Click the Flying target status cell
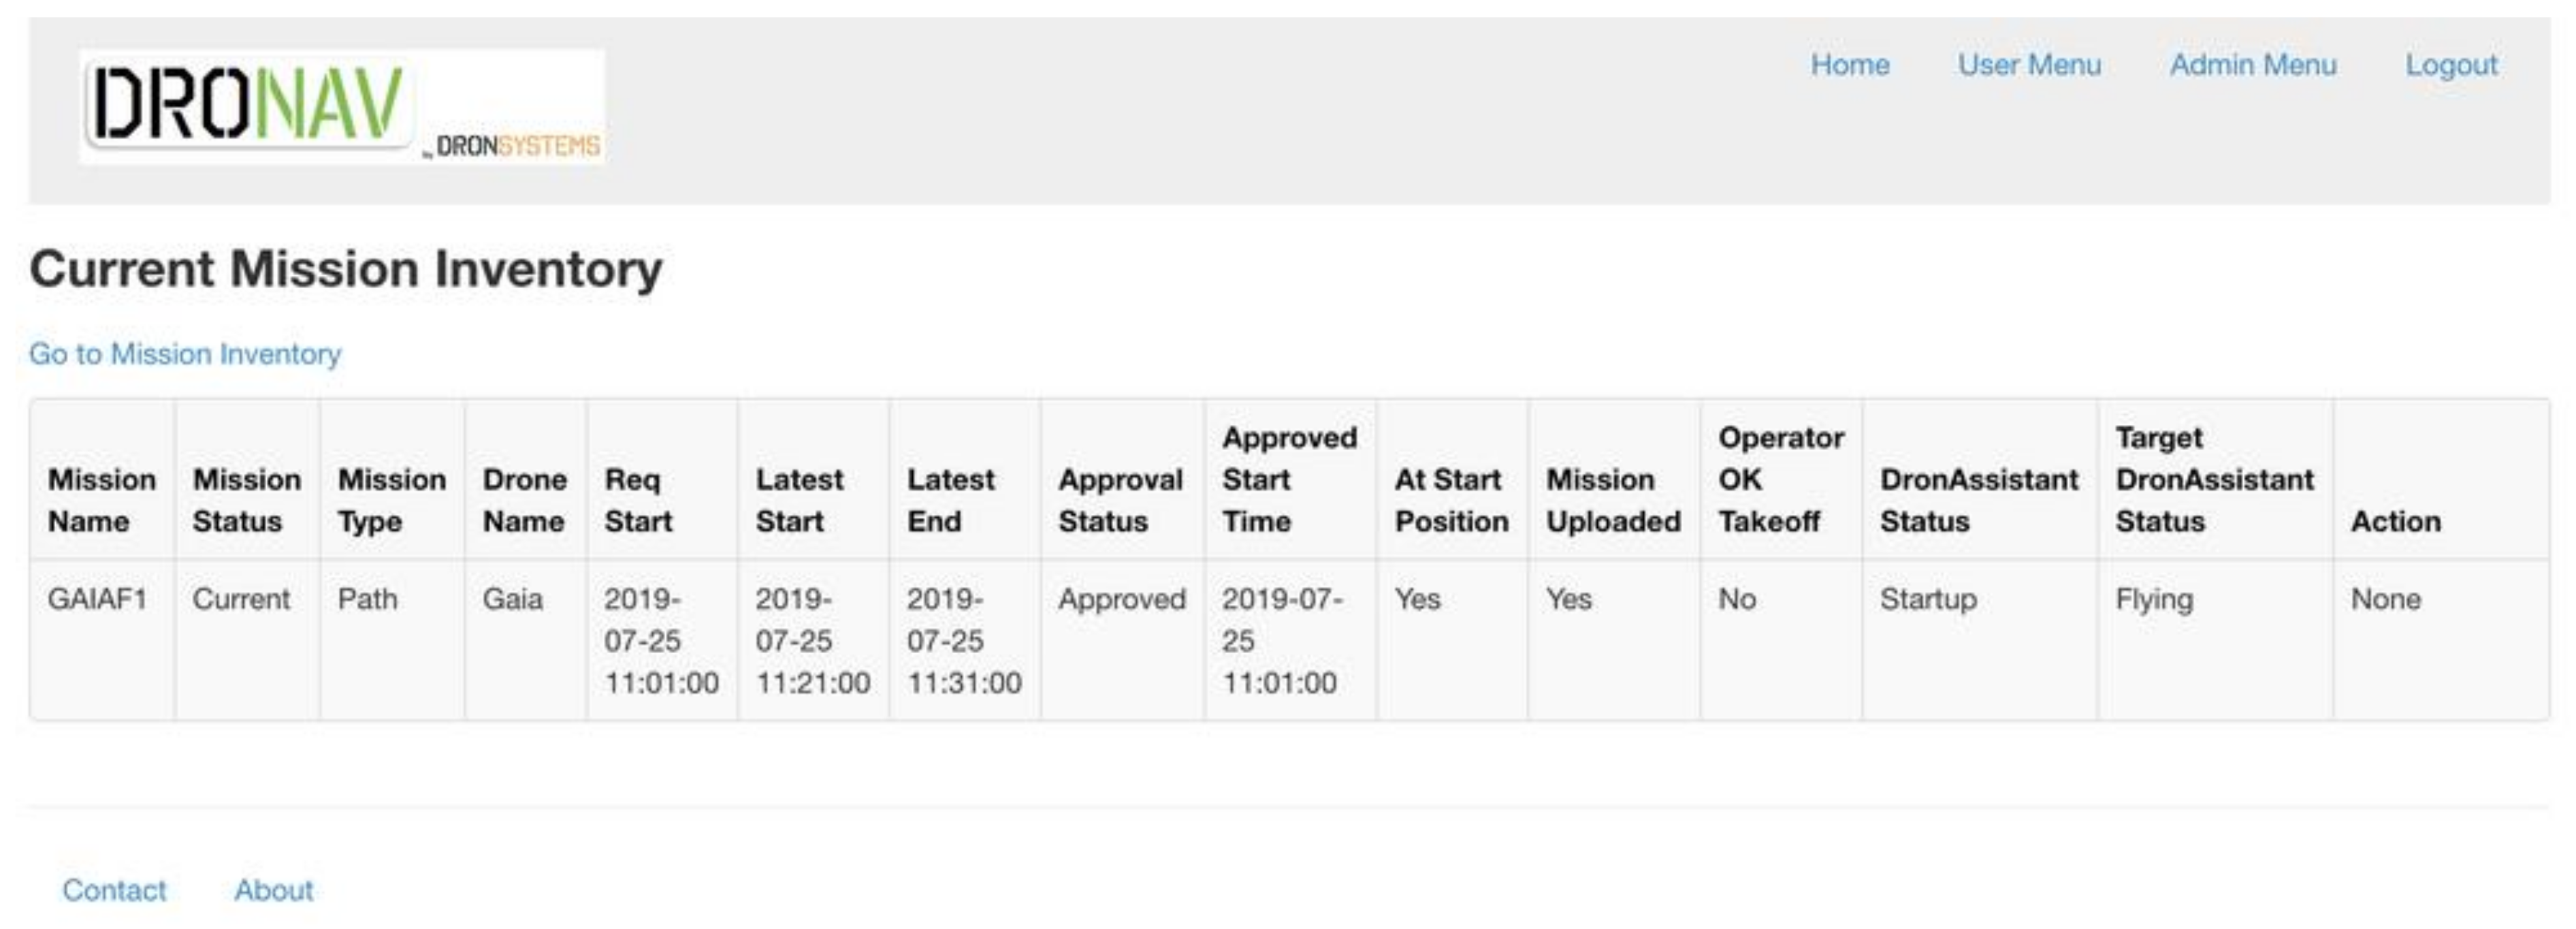The image size is (2576, 929). (2154, 599)
